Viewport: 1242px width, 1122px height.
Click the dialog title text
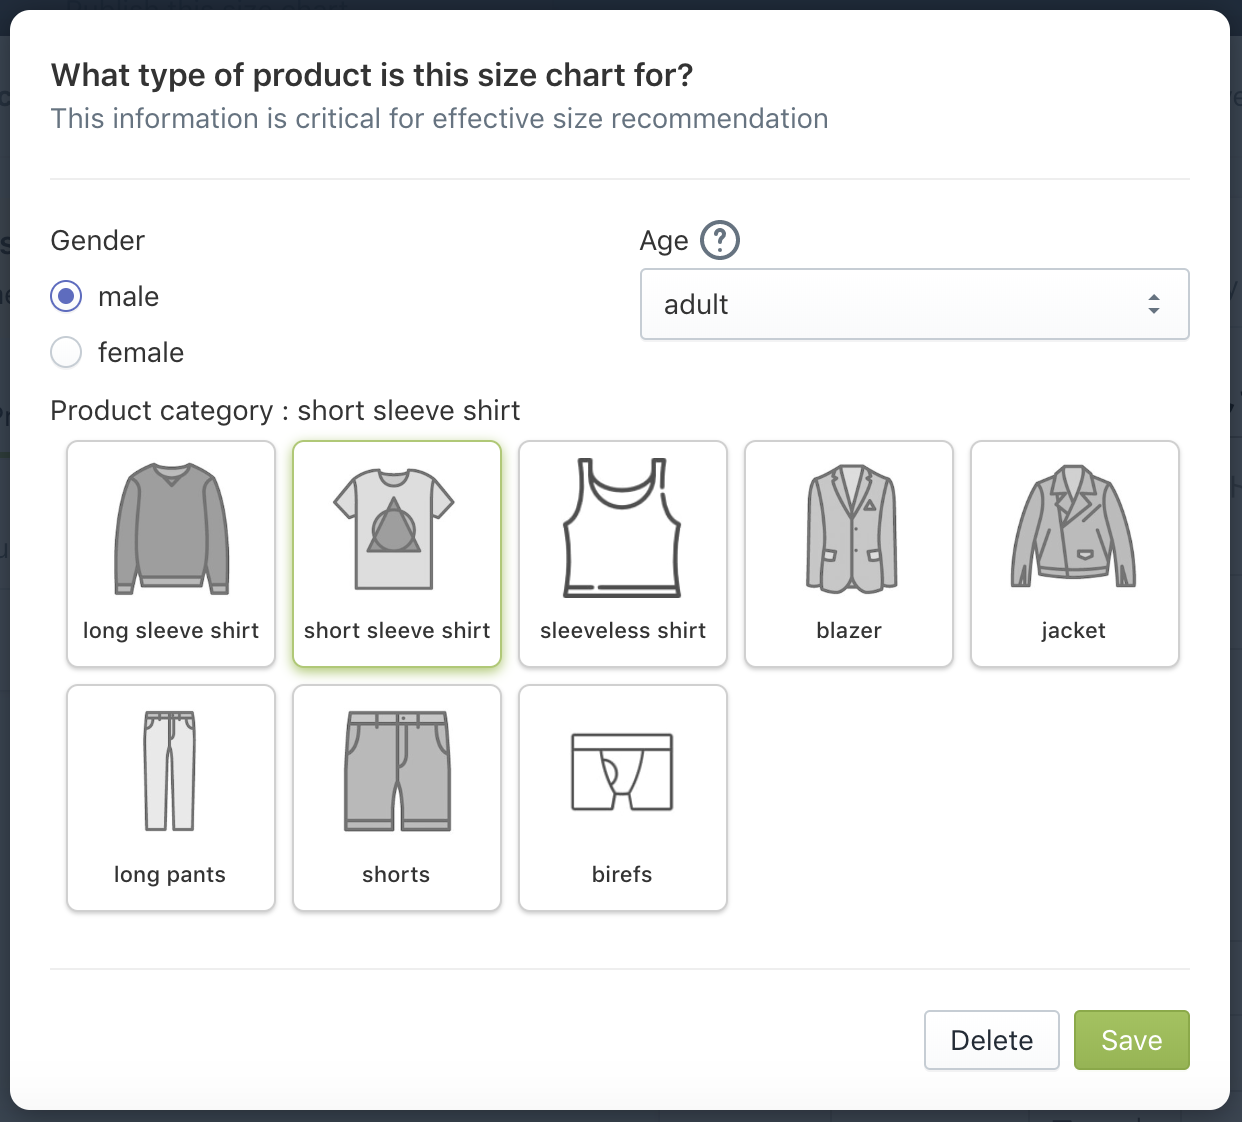(371, 74)
